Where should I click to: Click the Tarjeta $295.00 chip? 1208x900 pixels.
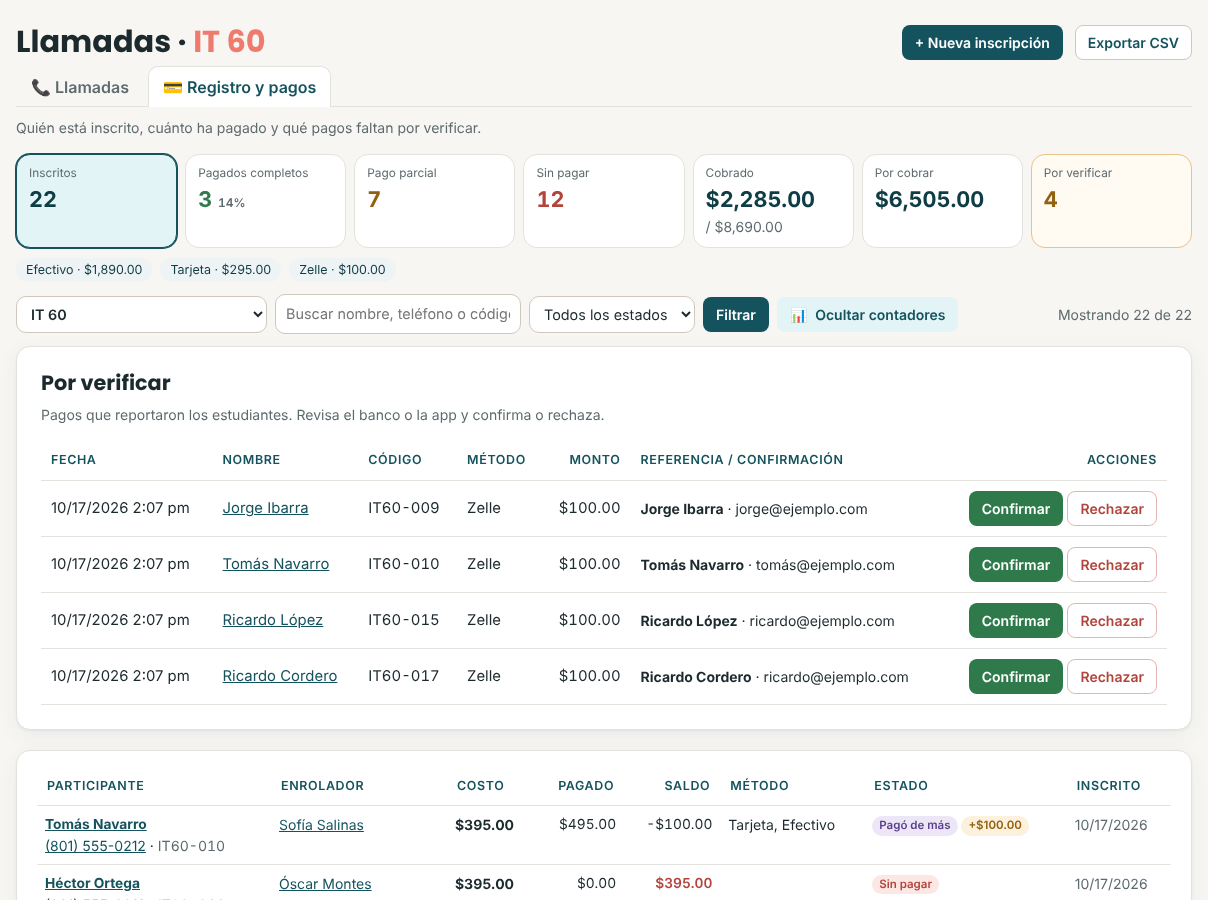point(221,270)
